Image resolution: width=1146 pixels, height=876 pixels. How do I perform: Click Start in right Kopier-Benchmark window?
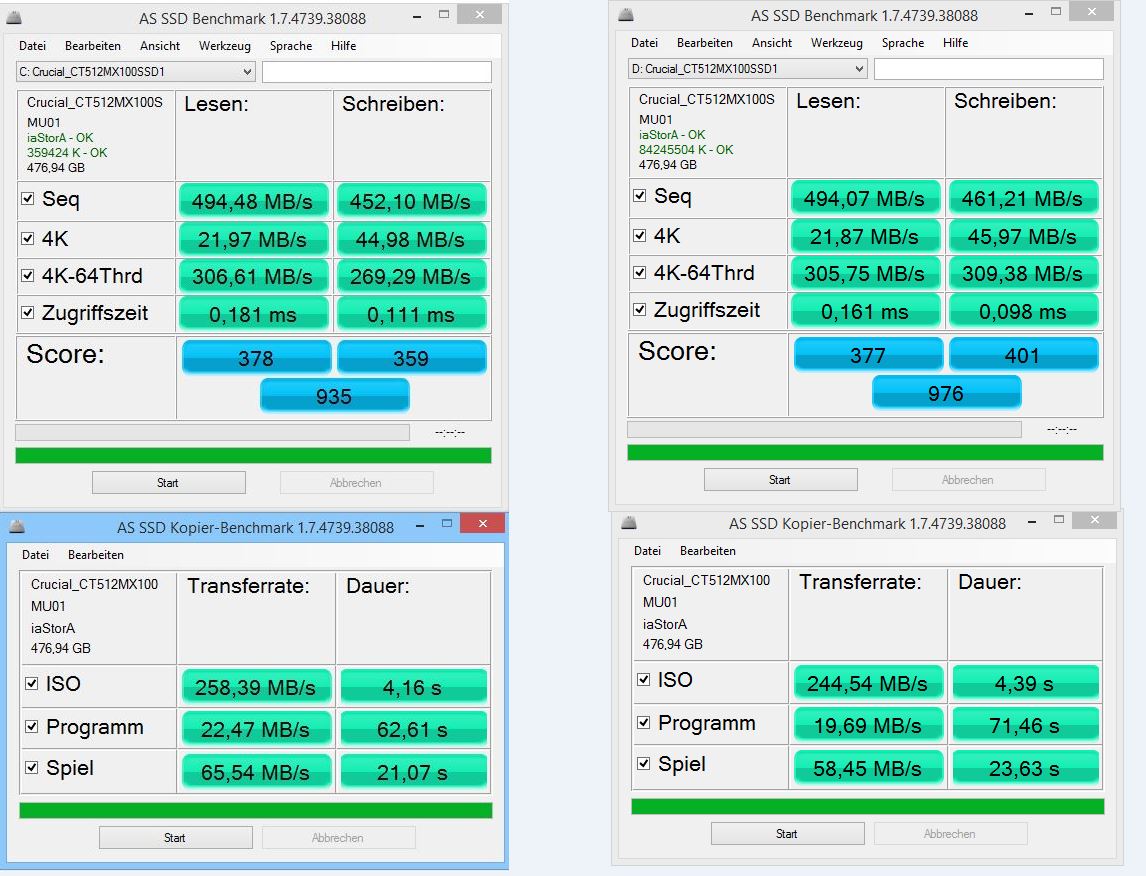(x=788, y=834)
